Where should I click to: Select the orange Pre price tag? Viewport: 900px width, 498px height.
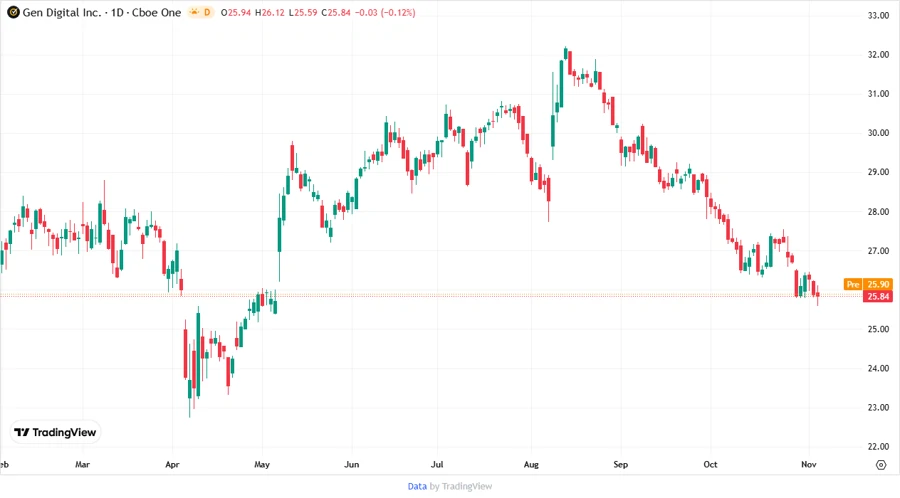[852, 285]
